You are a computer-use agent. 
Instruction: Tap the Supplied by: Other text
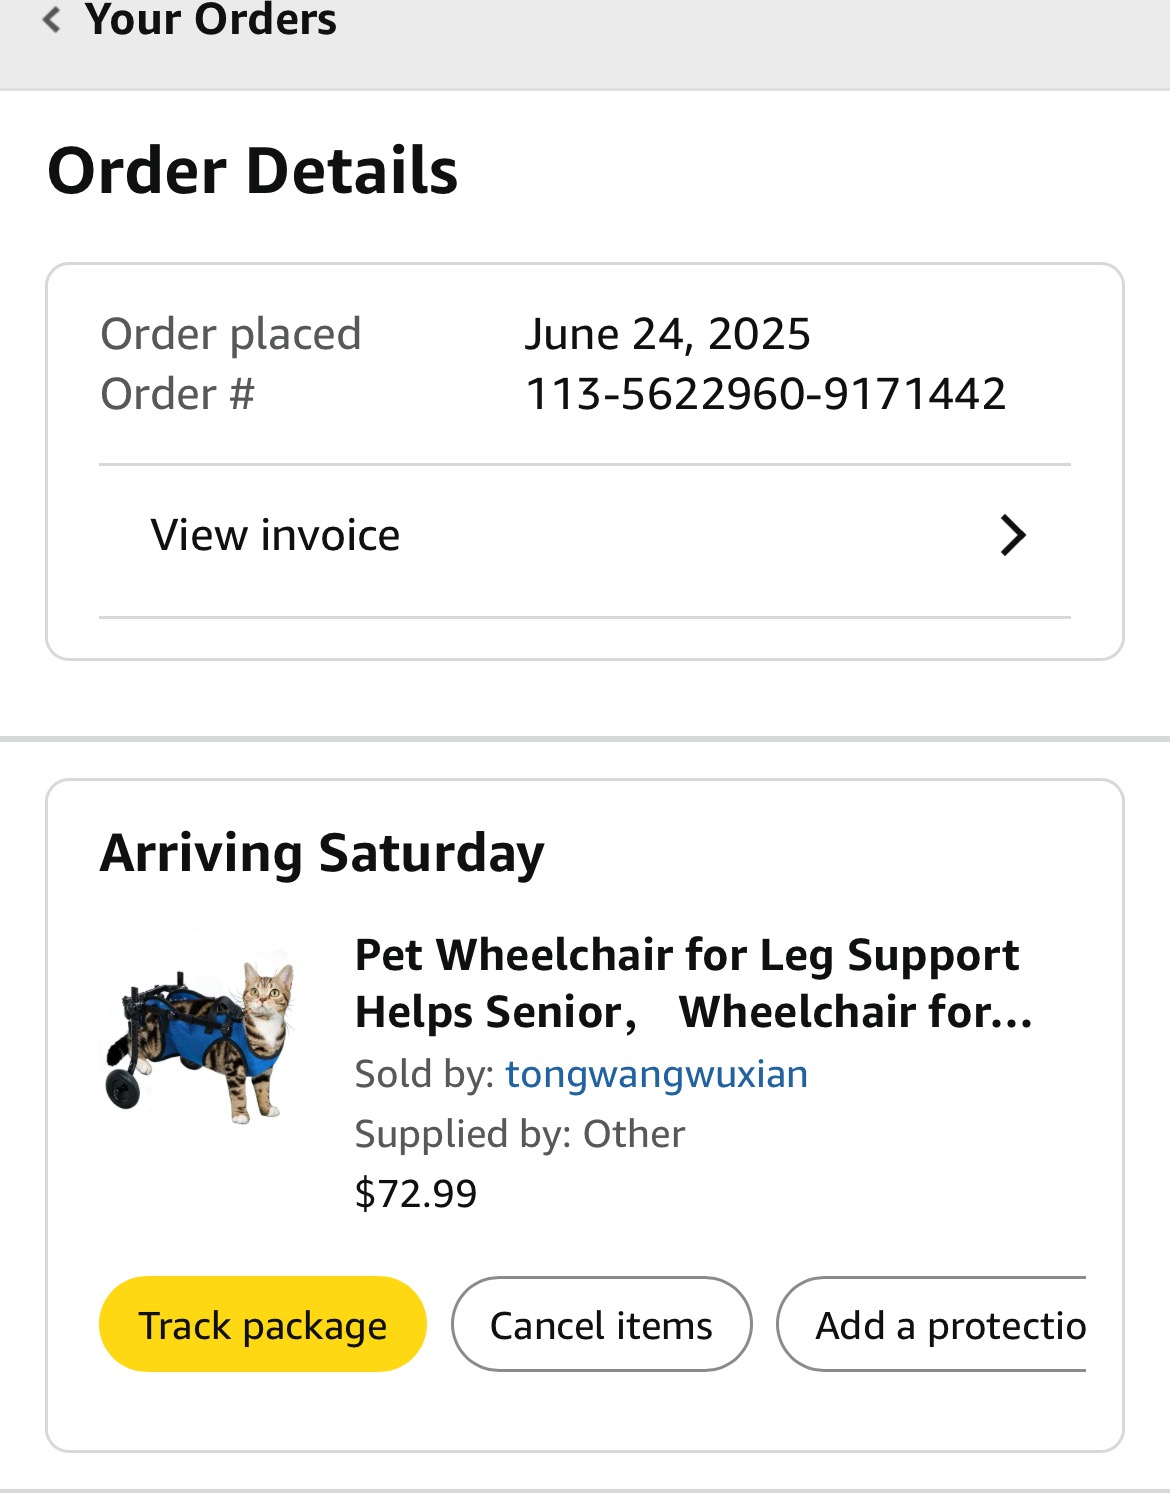[520, 1134]
